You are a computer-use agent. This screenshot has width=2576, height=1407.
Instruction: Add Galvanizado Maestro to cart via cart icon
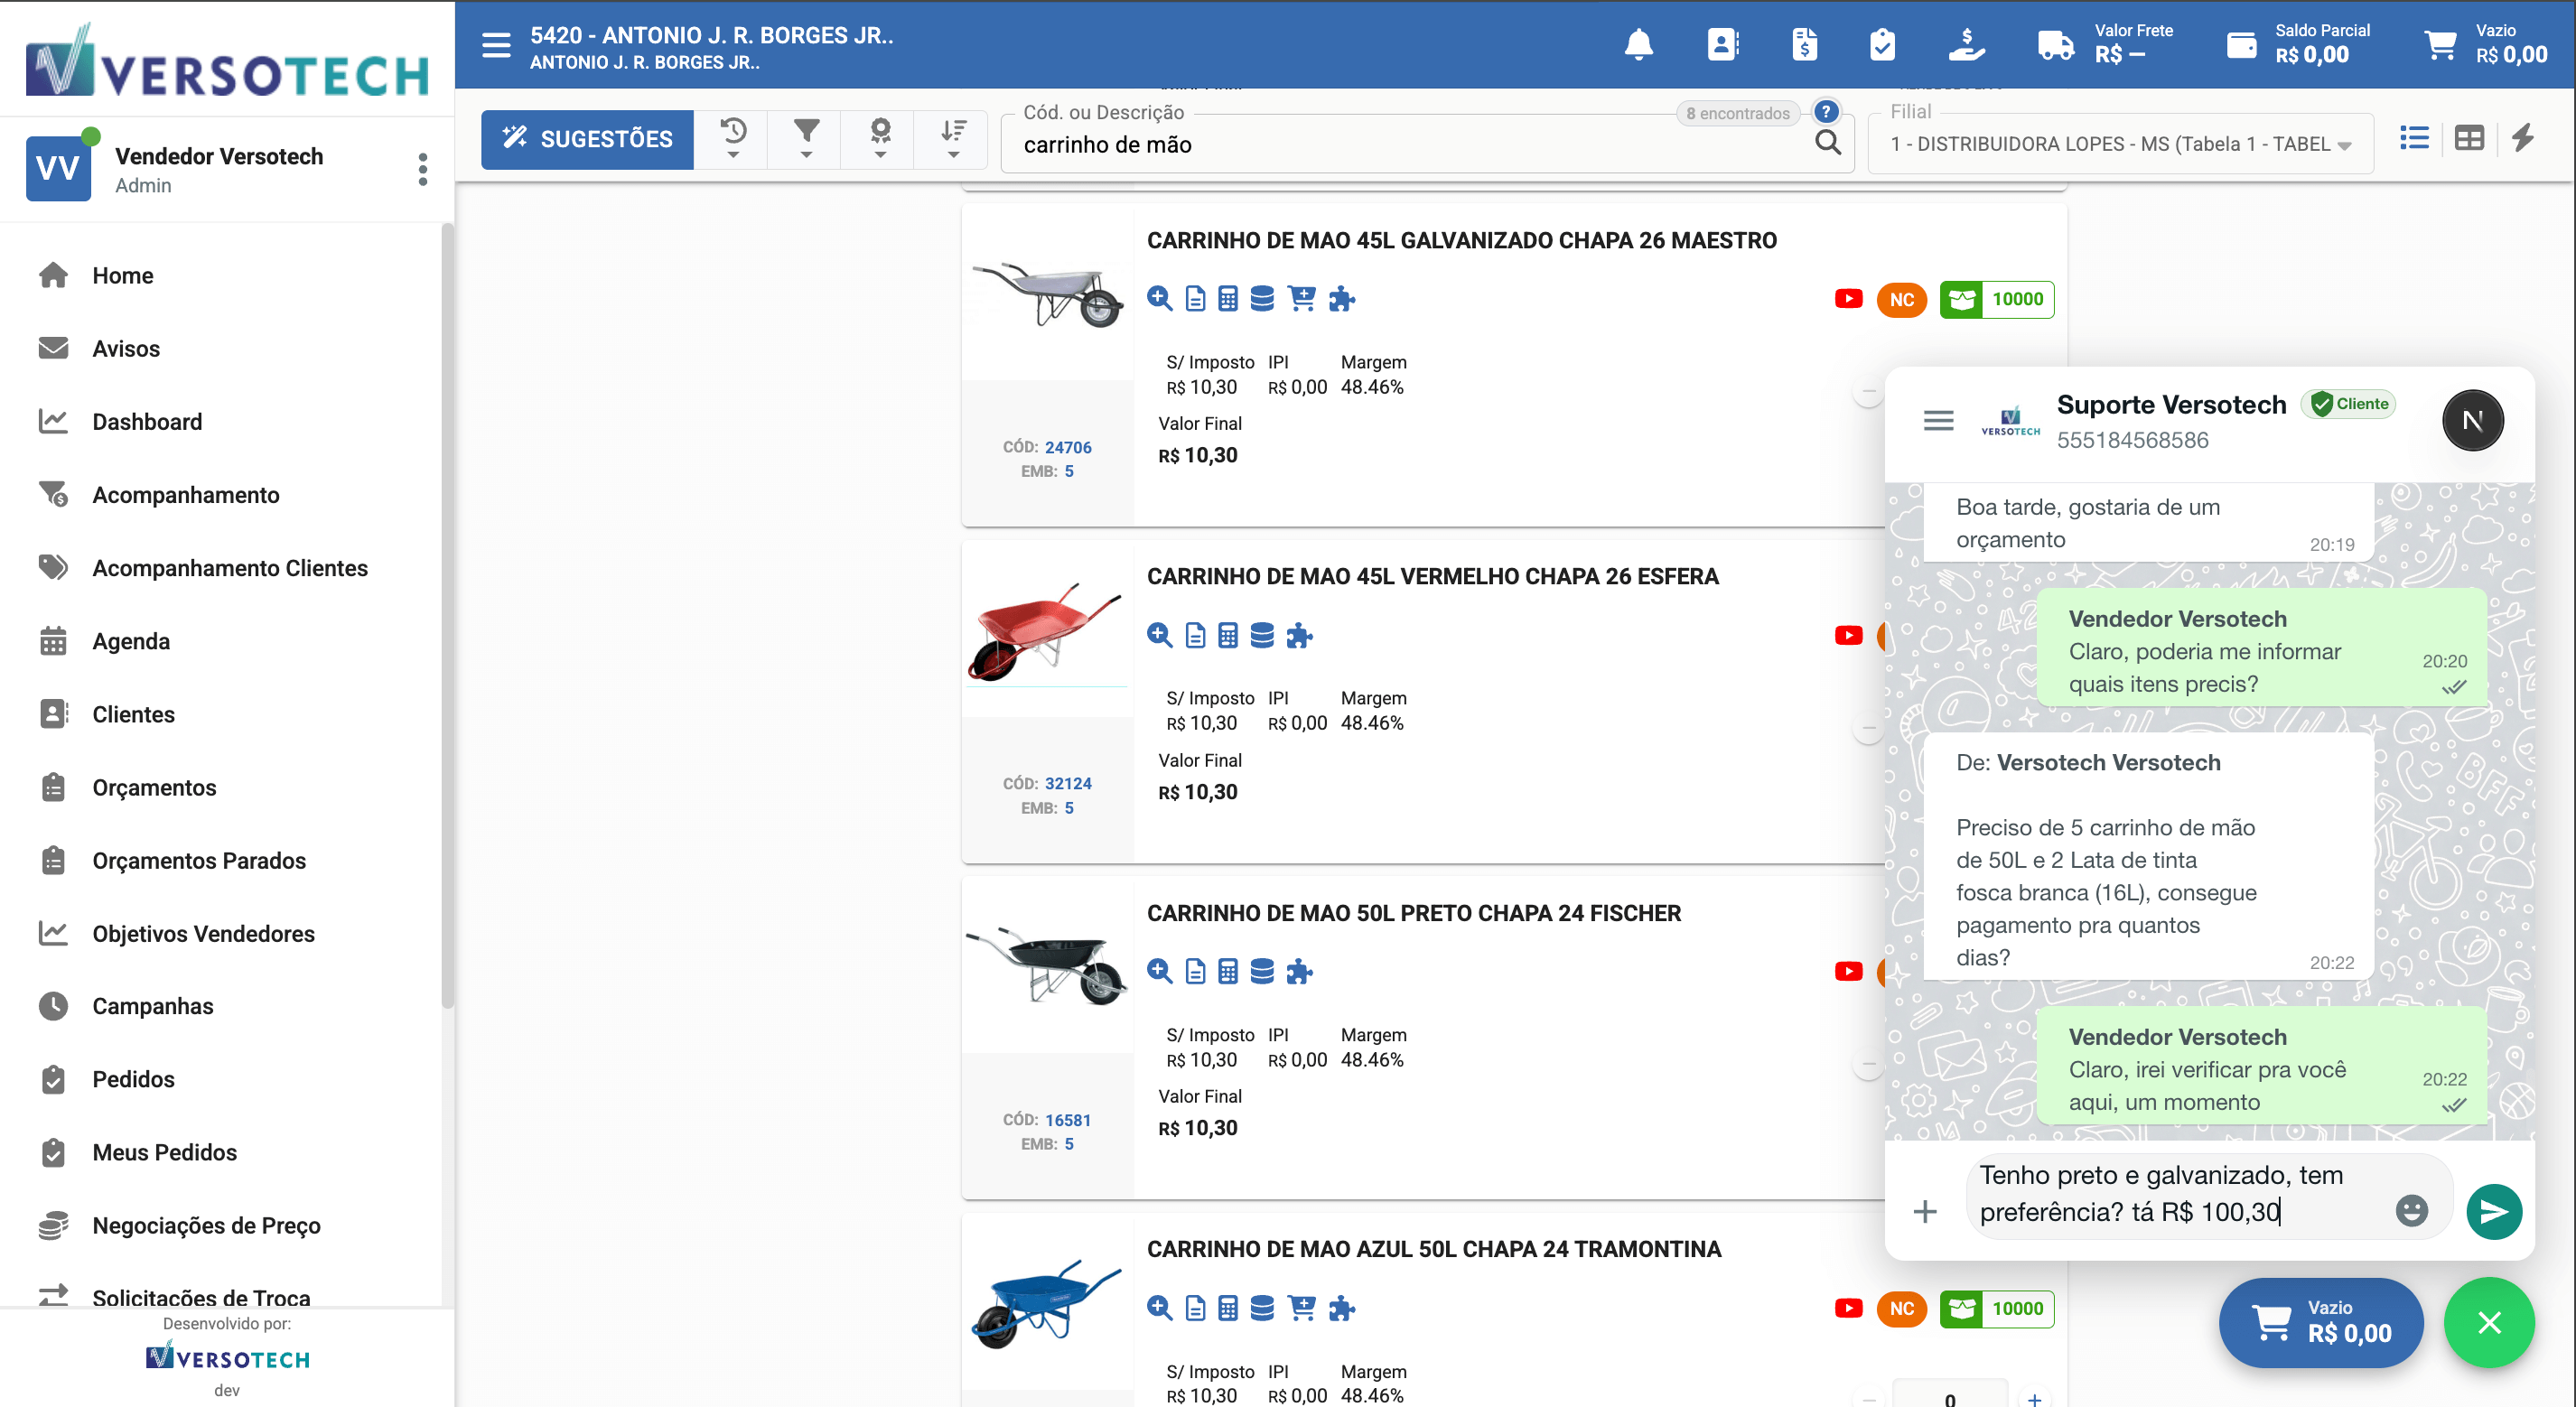point(1301,298)
